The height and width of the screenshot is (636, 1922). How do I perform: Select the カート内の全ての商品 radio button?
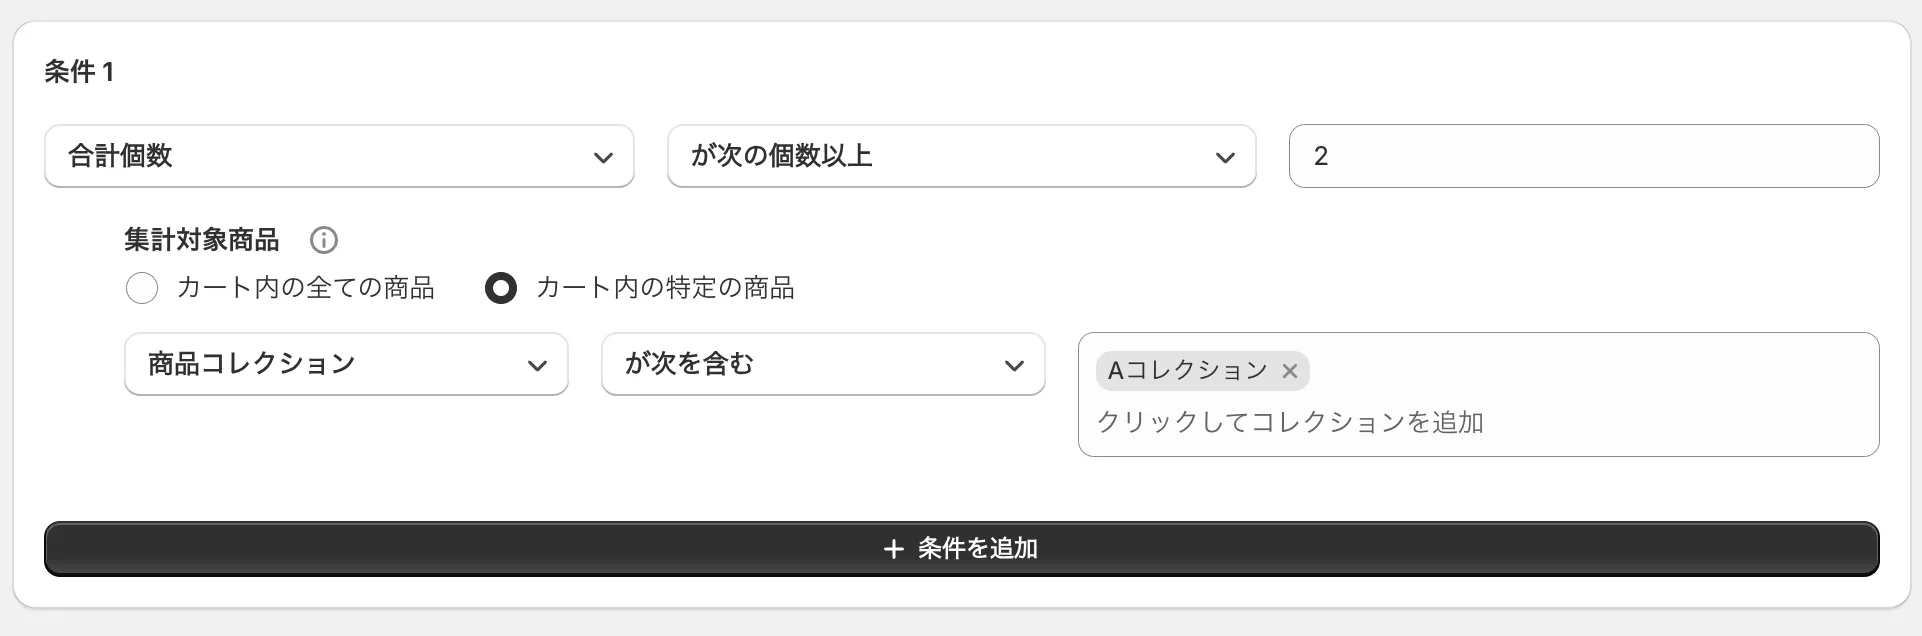pyautogui.click(x=142, y=288)
